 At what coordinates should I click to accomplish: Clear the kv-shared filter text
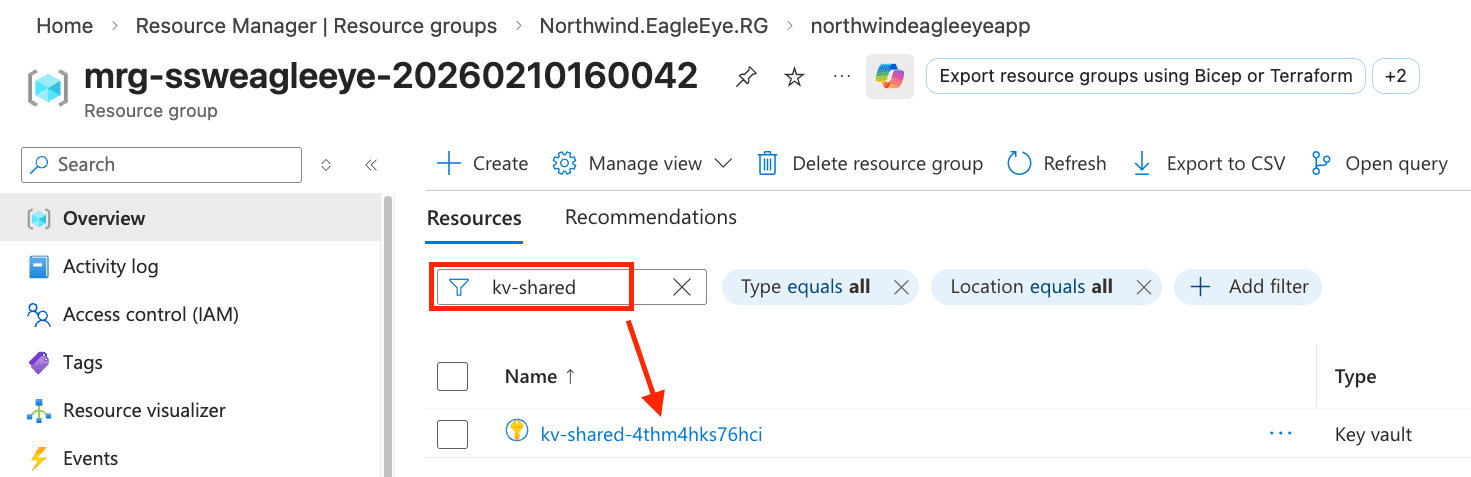(682, 287)
